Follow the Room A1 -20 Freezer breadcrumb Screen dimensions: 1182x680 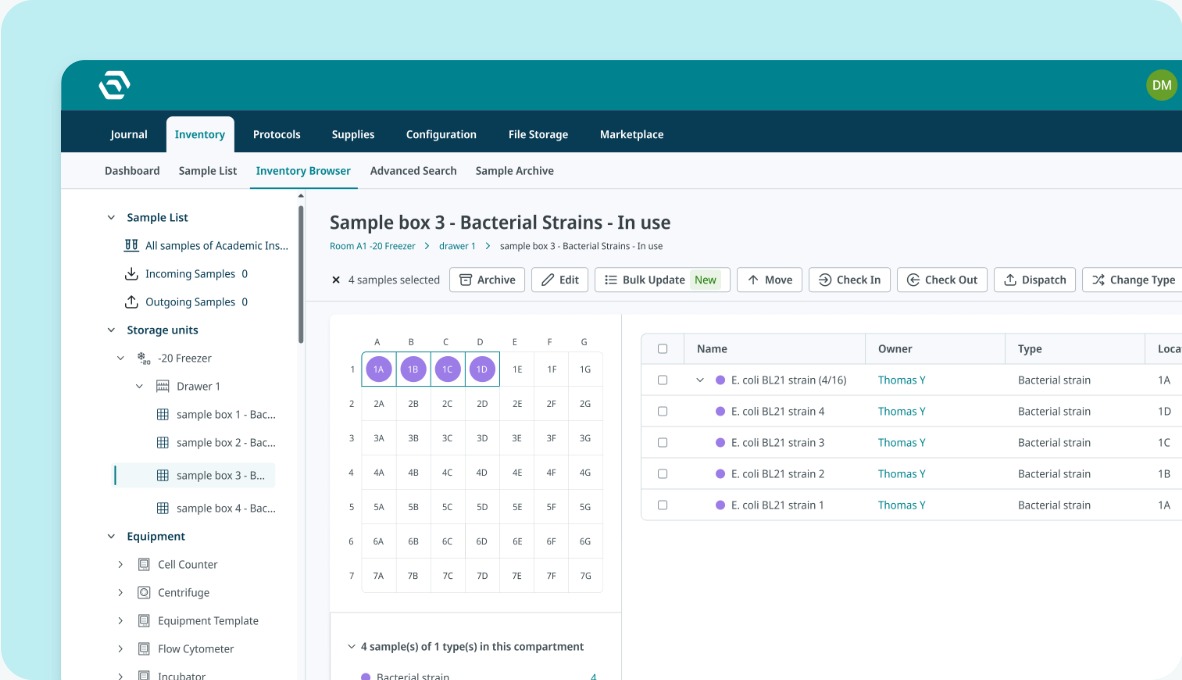pos(372,246)
